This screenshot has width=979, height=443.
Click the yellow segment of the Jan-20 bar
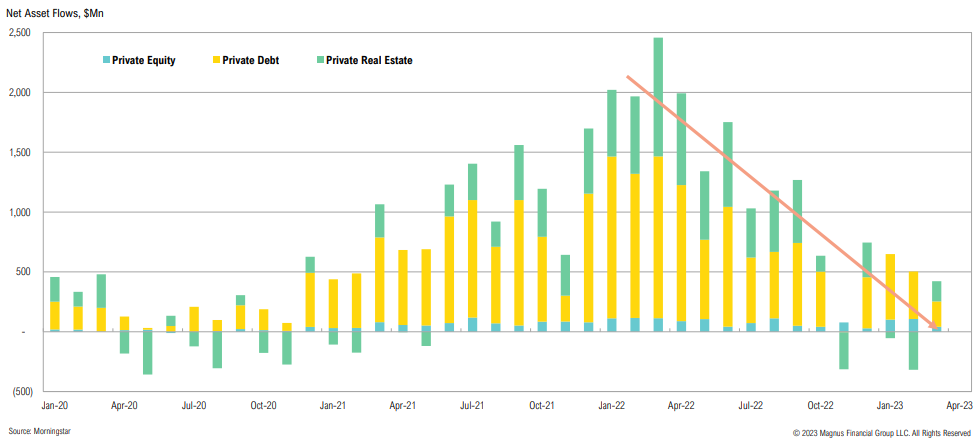pyautogui.click(x=55, y=315)
